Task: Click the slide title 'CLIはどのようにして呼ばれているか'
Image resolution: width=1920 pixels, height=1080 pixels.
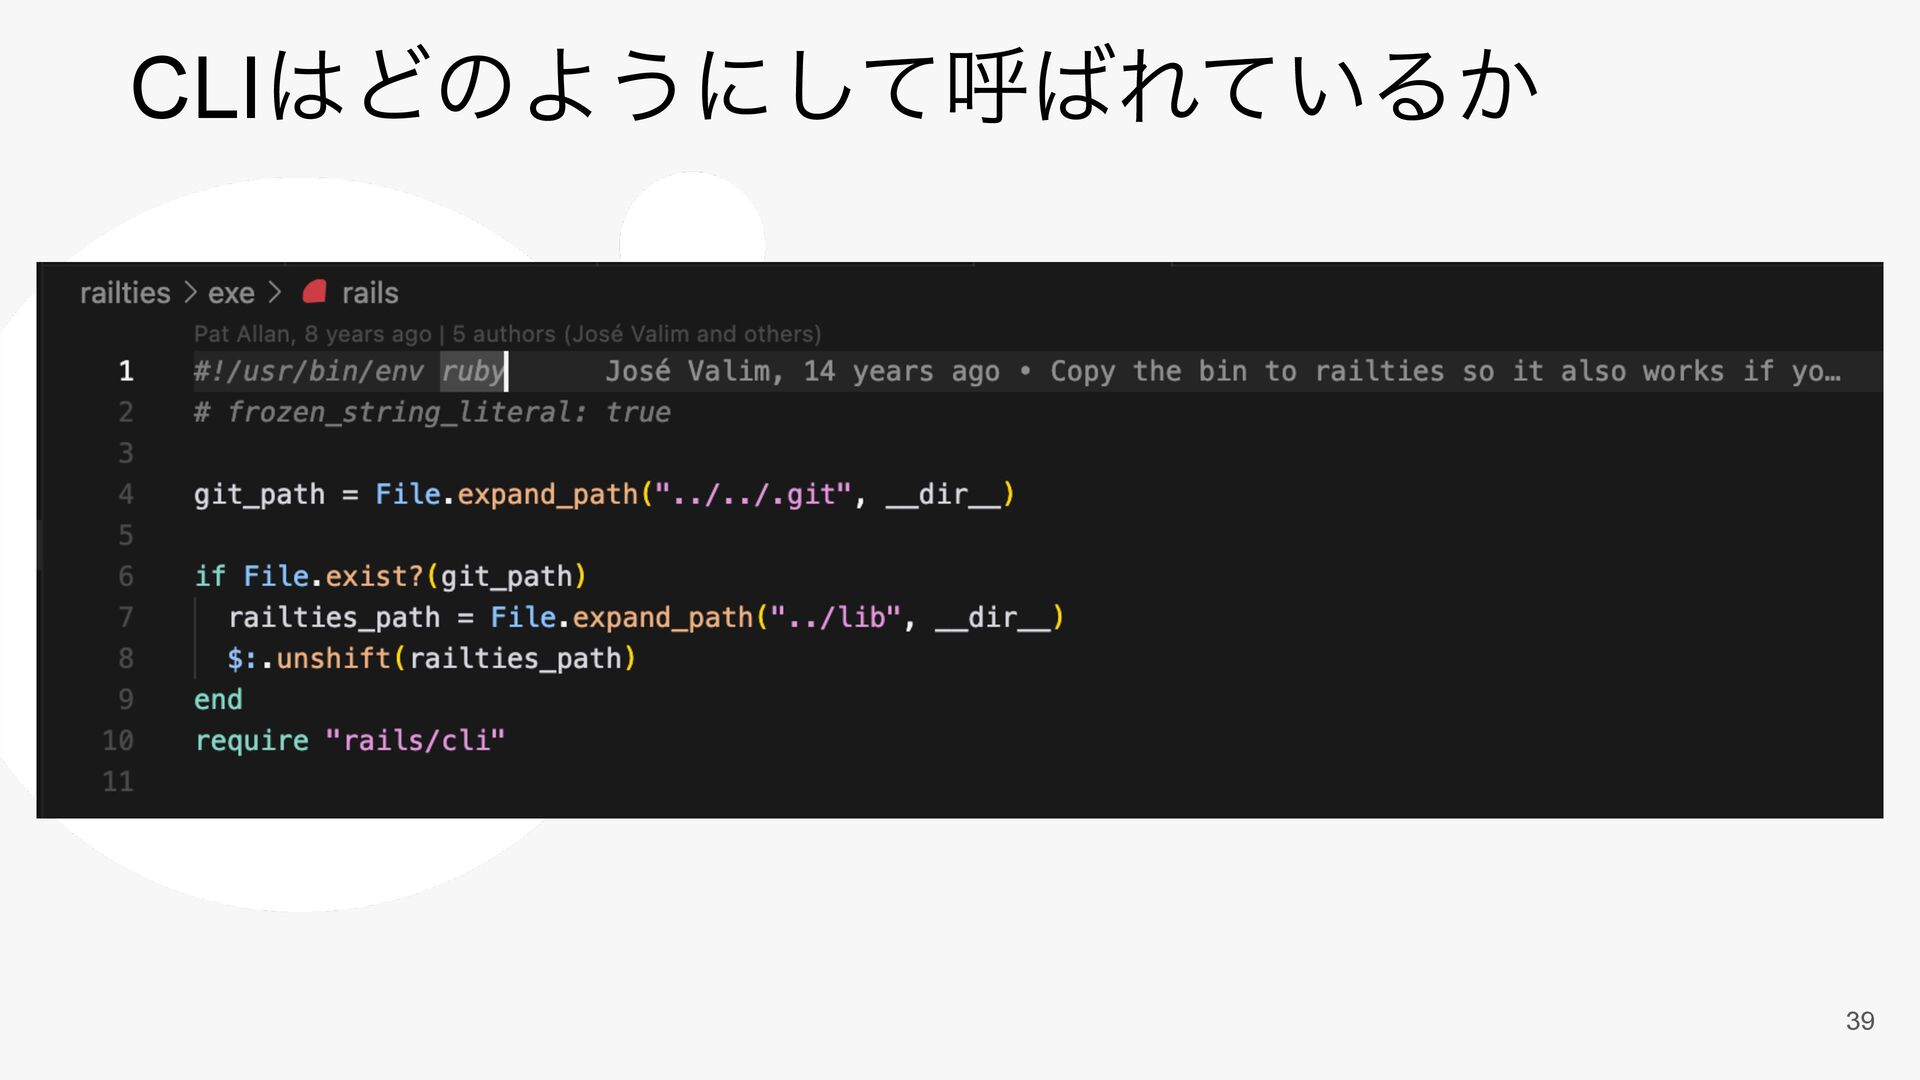Action: click(834, 86)
